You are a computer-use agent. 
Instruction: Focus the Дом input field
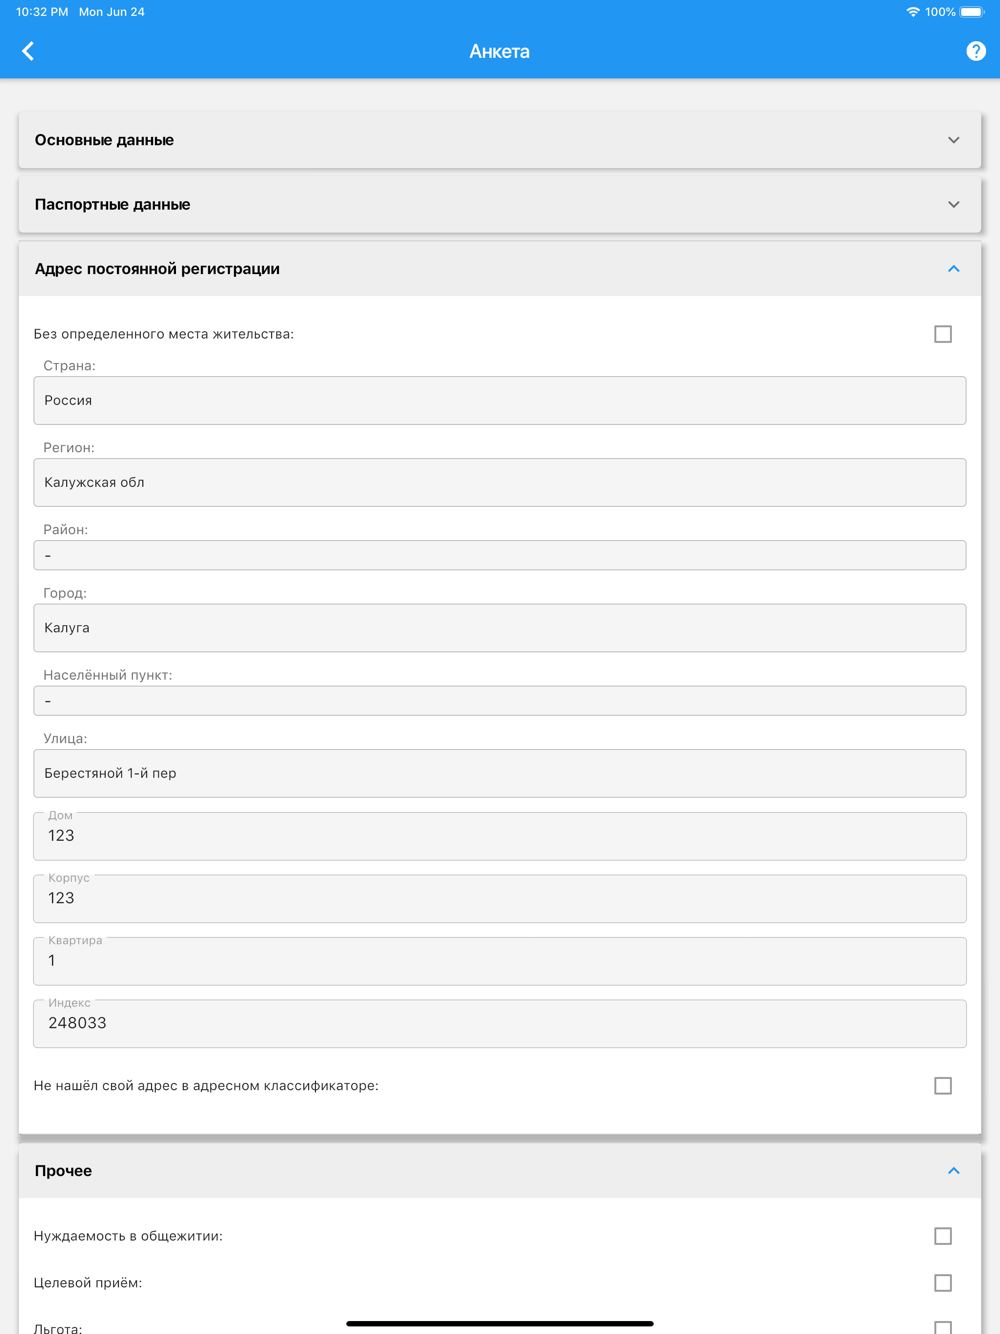500,836
